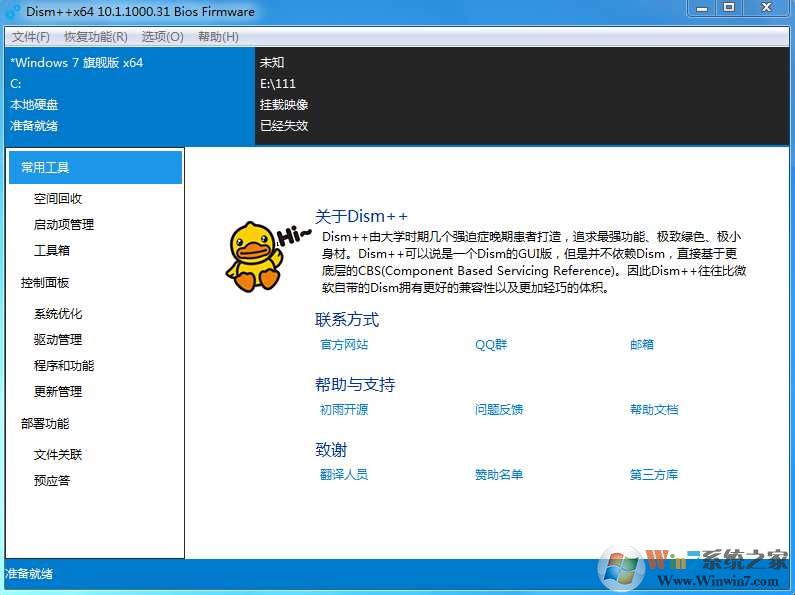The height and width of the screenshot is (595, 795).
Task: Select the Windows 7 旗舰版 x64 image tile
Action: (128, 94)
